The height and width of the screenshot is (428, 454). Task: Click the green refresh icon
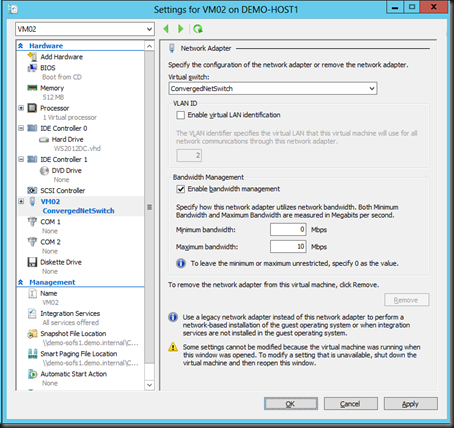[x=198, y=29]
